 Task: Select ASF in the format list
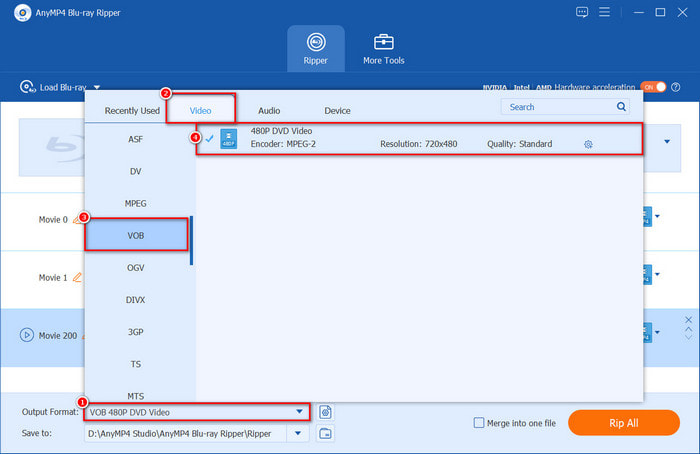136,139
